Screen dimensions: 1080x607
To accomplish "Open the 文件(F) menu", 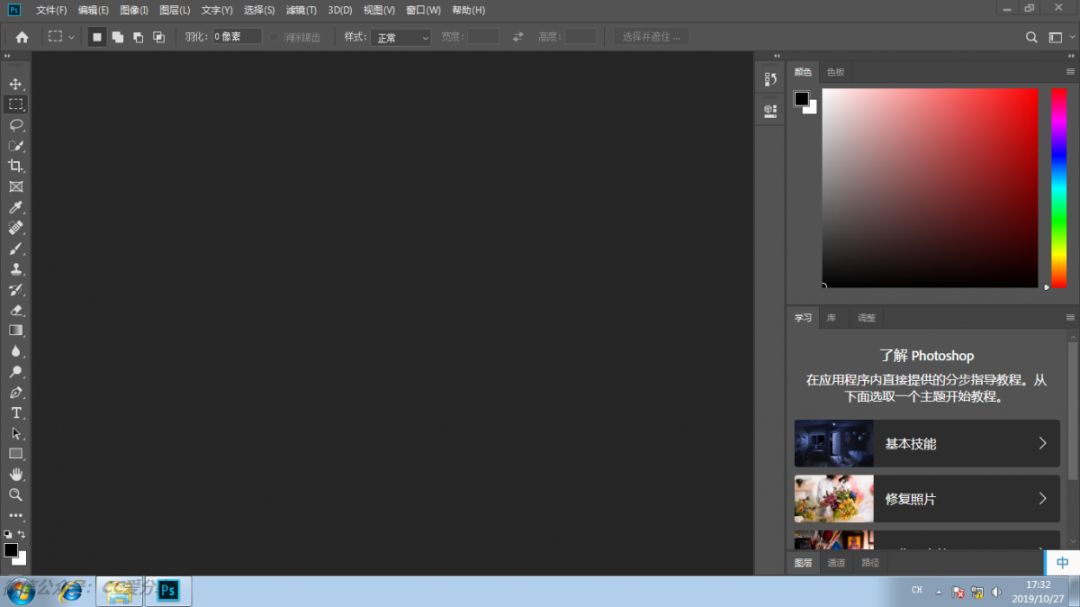I will (x=52, y=10).
